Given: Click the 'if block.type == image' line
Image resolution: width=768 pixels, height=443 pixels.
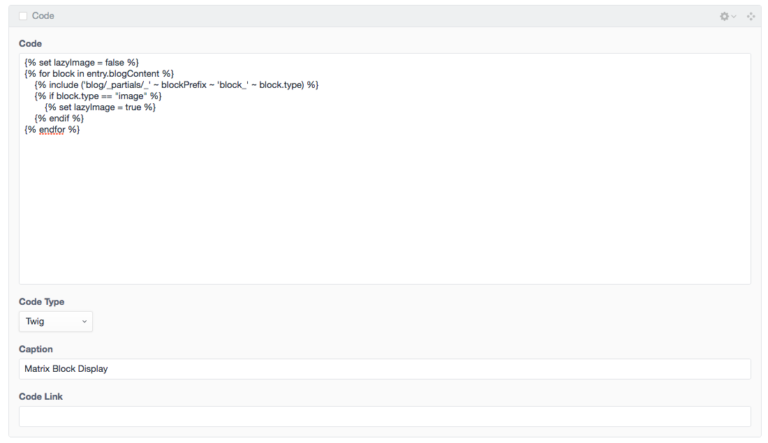Looking at the screenshot, I should pyautogui.click(x=98, y=95).
